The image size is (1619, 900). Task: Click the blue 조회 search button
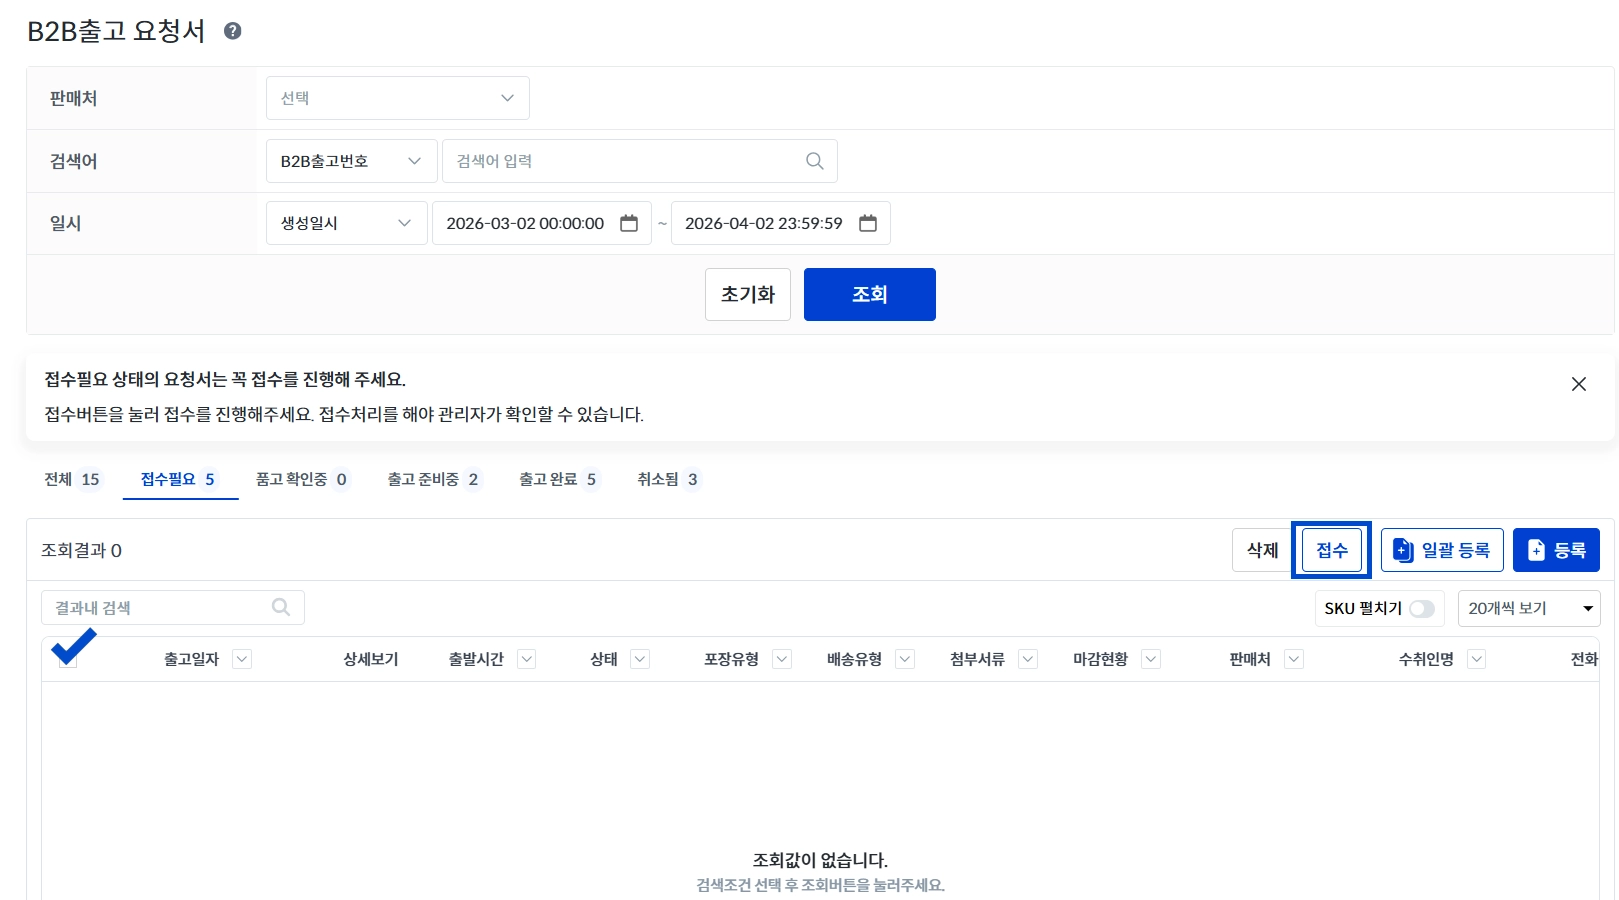click(870, 294)
